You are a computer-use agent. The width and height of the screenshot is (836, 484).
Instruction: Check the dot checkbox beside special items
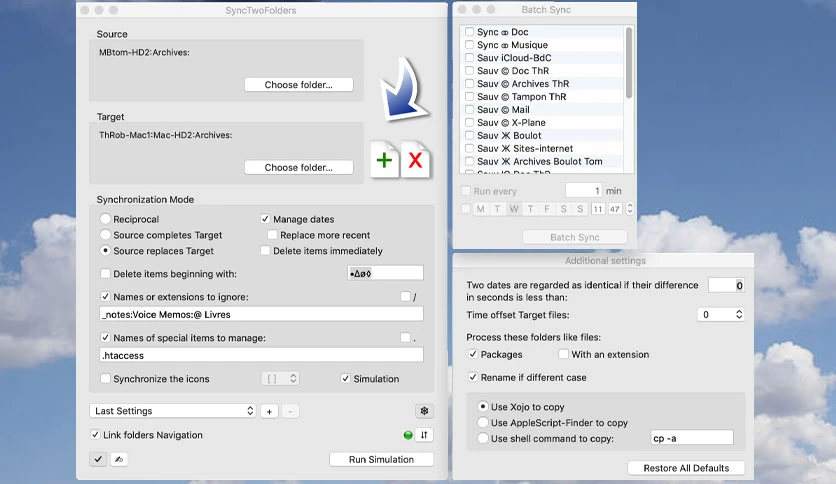click(405, 337)
